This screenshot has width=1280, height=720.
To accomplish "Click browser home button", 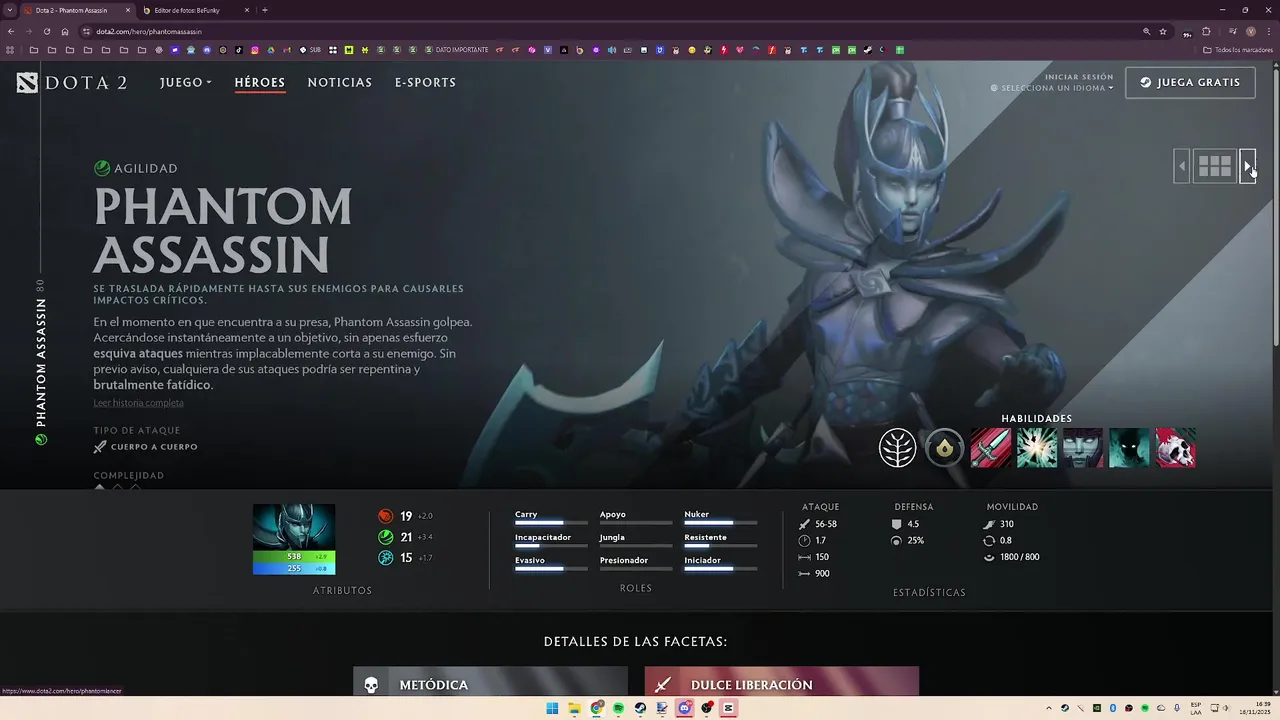I will [65, 31].
